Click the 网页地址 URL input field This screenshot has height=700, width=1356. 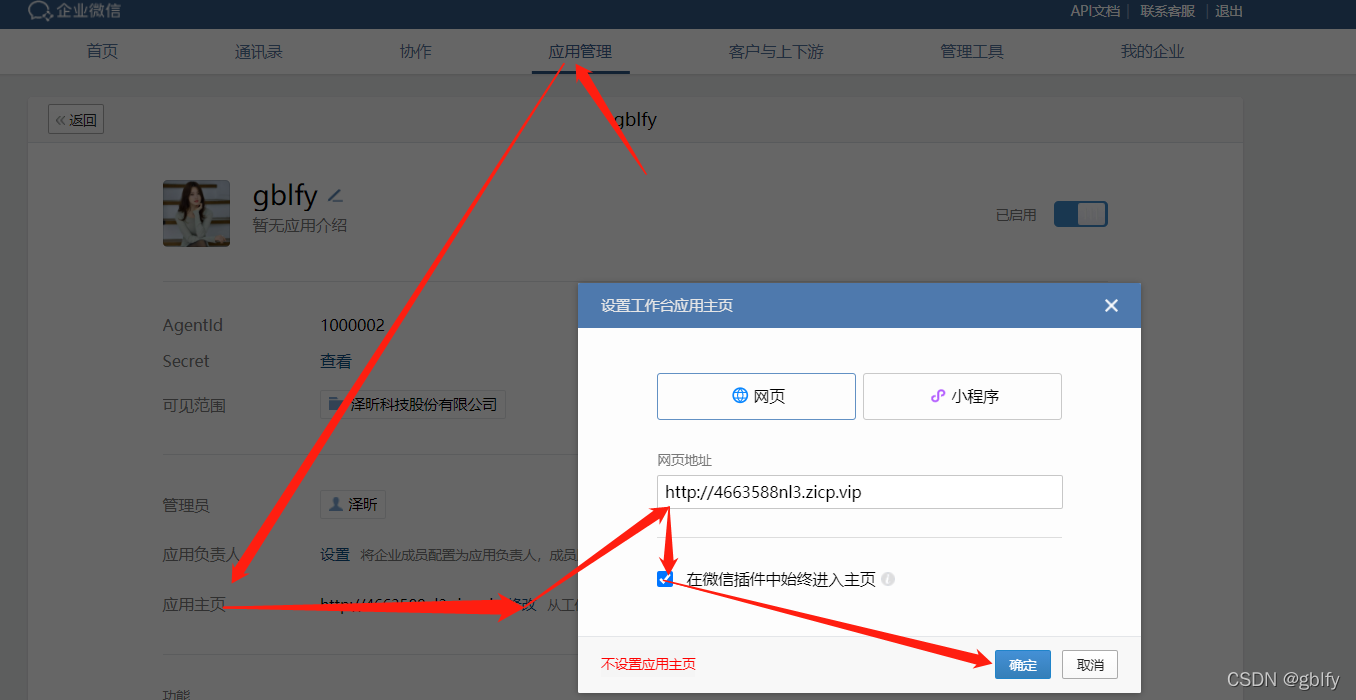(858, 492)
